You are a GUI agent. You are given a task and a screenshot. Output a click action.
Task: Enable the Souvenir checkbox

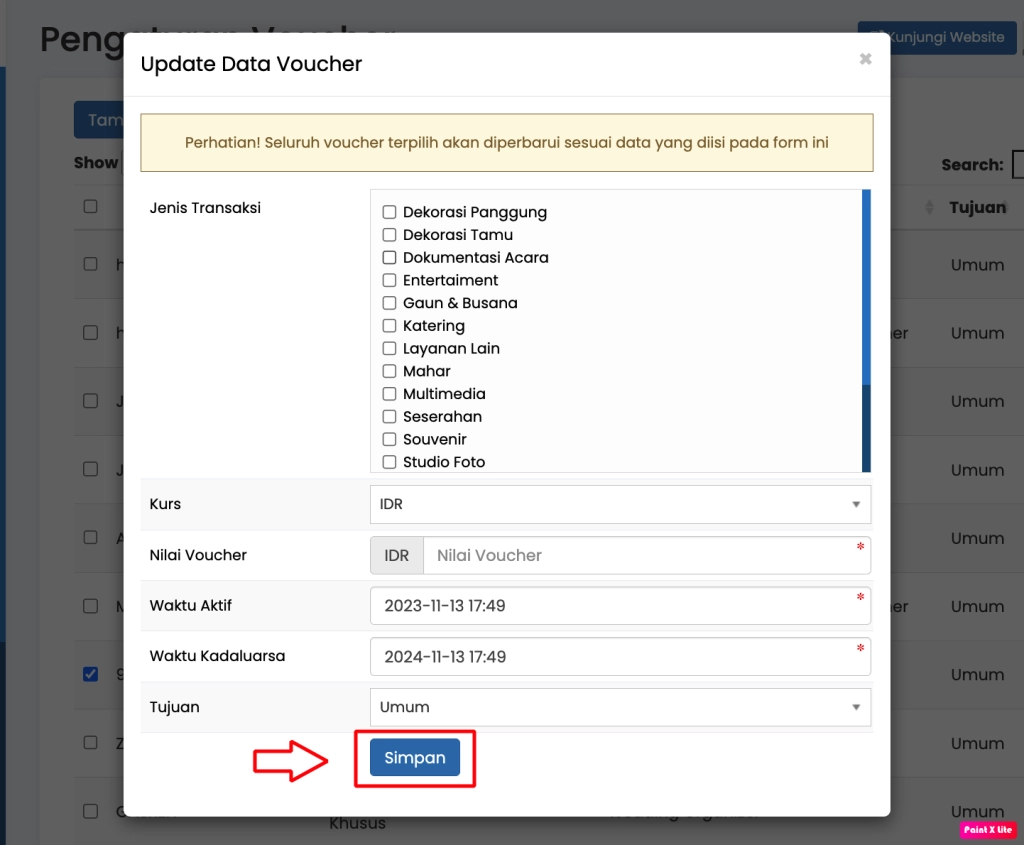[x=389, y=439]
